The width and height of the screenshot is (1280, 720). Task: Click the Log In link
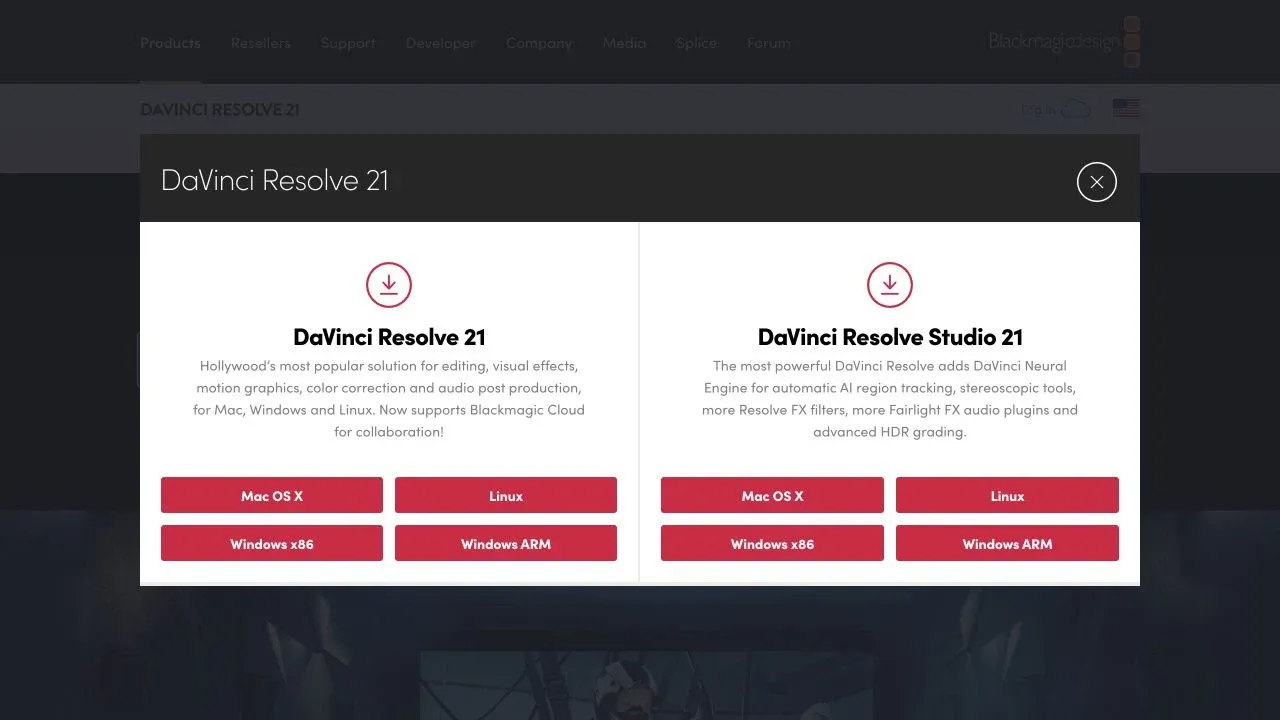1038,109
